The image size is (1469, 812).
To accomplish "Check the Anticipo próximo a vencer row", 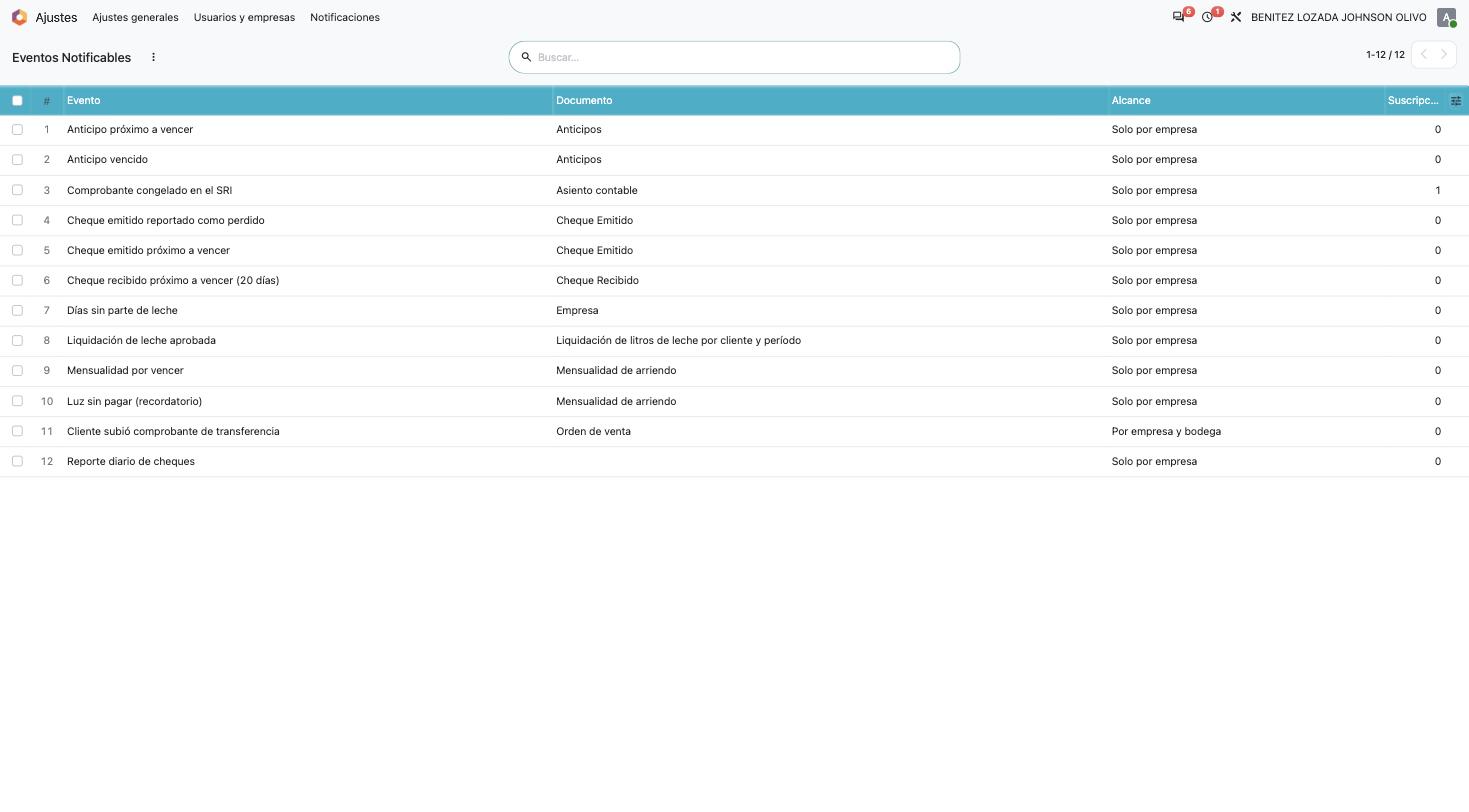I will pos(17,129).
